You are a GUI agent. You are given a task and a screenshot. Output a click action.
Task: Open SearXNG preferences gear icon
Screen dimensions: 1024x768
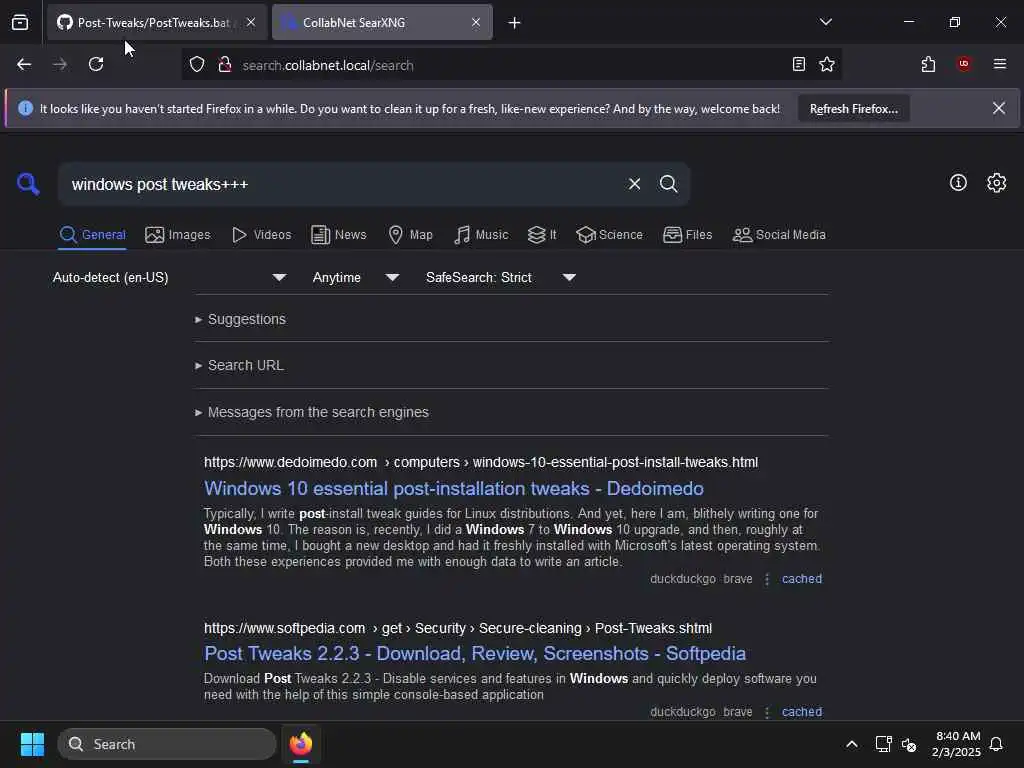pos(996,183)
